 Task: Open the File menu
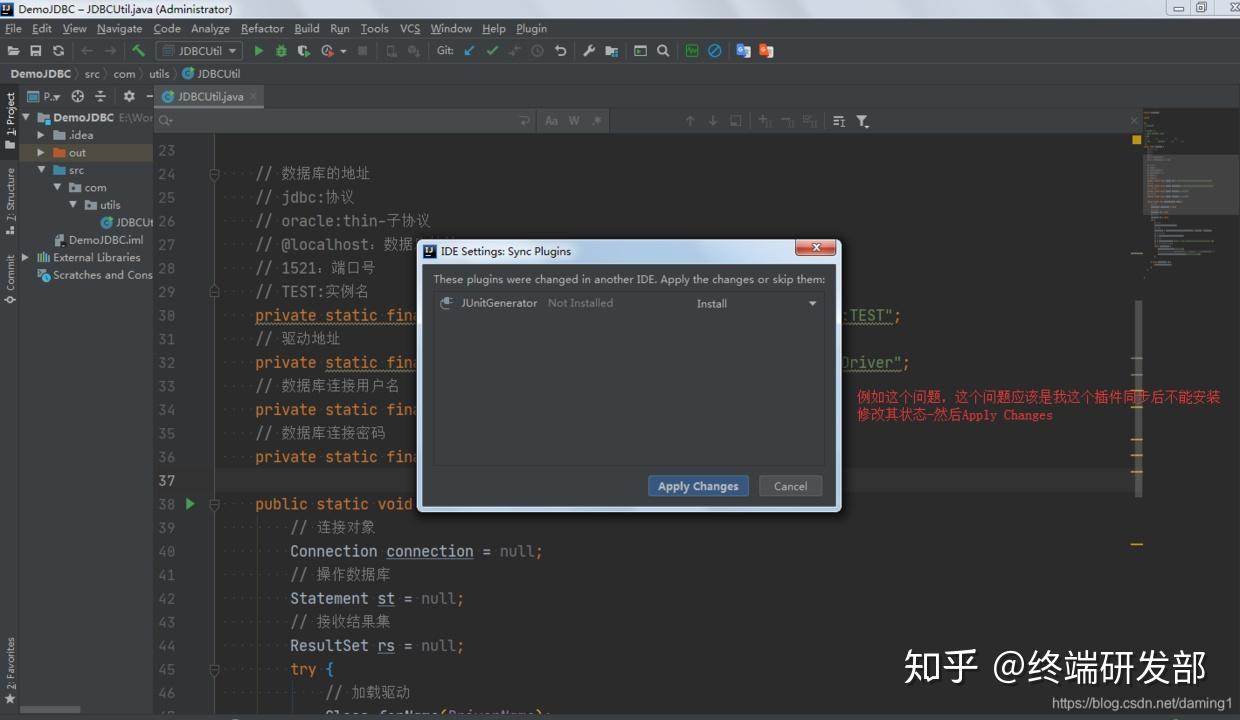[13, 29]
